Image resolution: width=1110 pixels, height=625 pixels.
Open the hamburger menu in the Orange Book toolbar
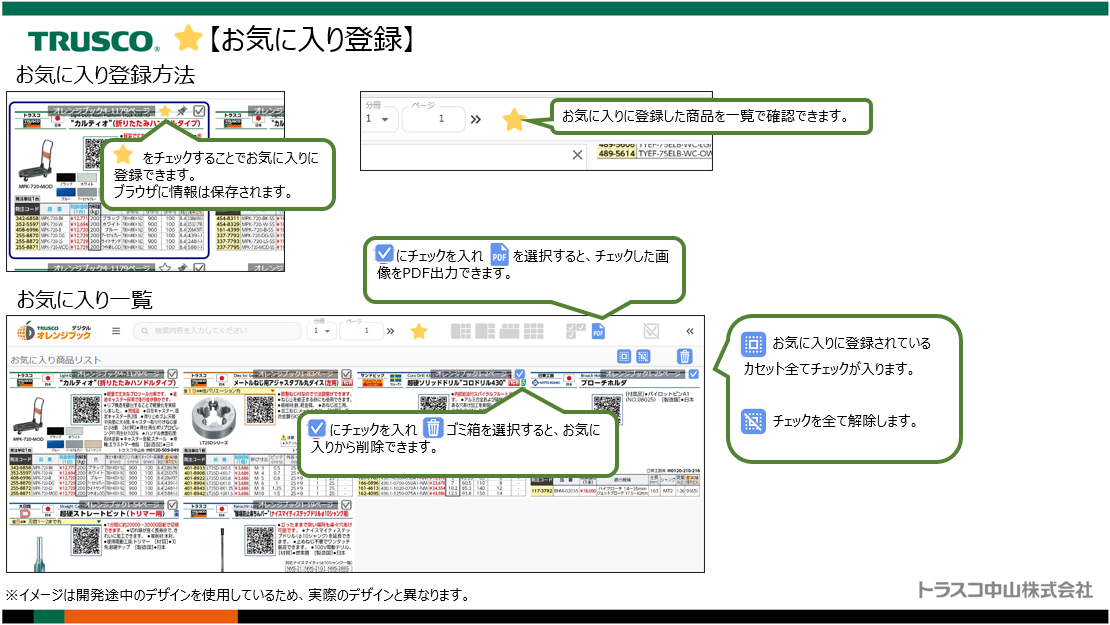coord(116,331)
